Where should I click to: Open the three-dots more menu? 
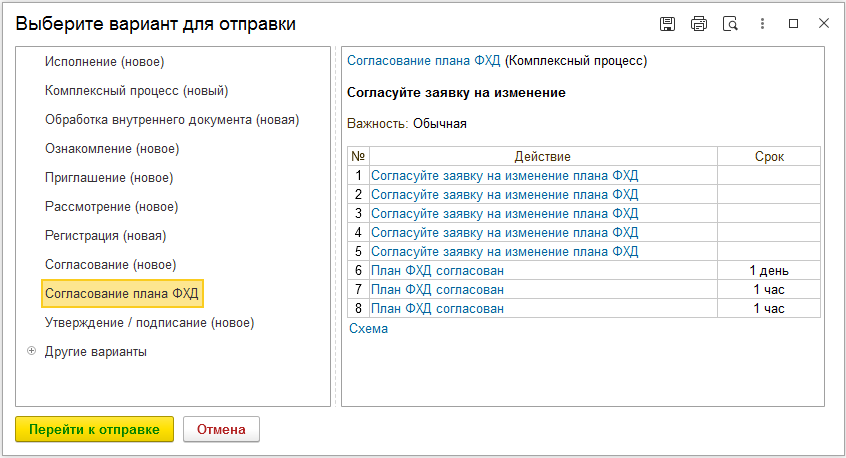click(762, 24)
